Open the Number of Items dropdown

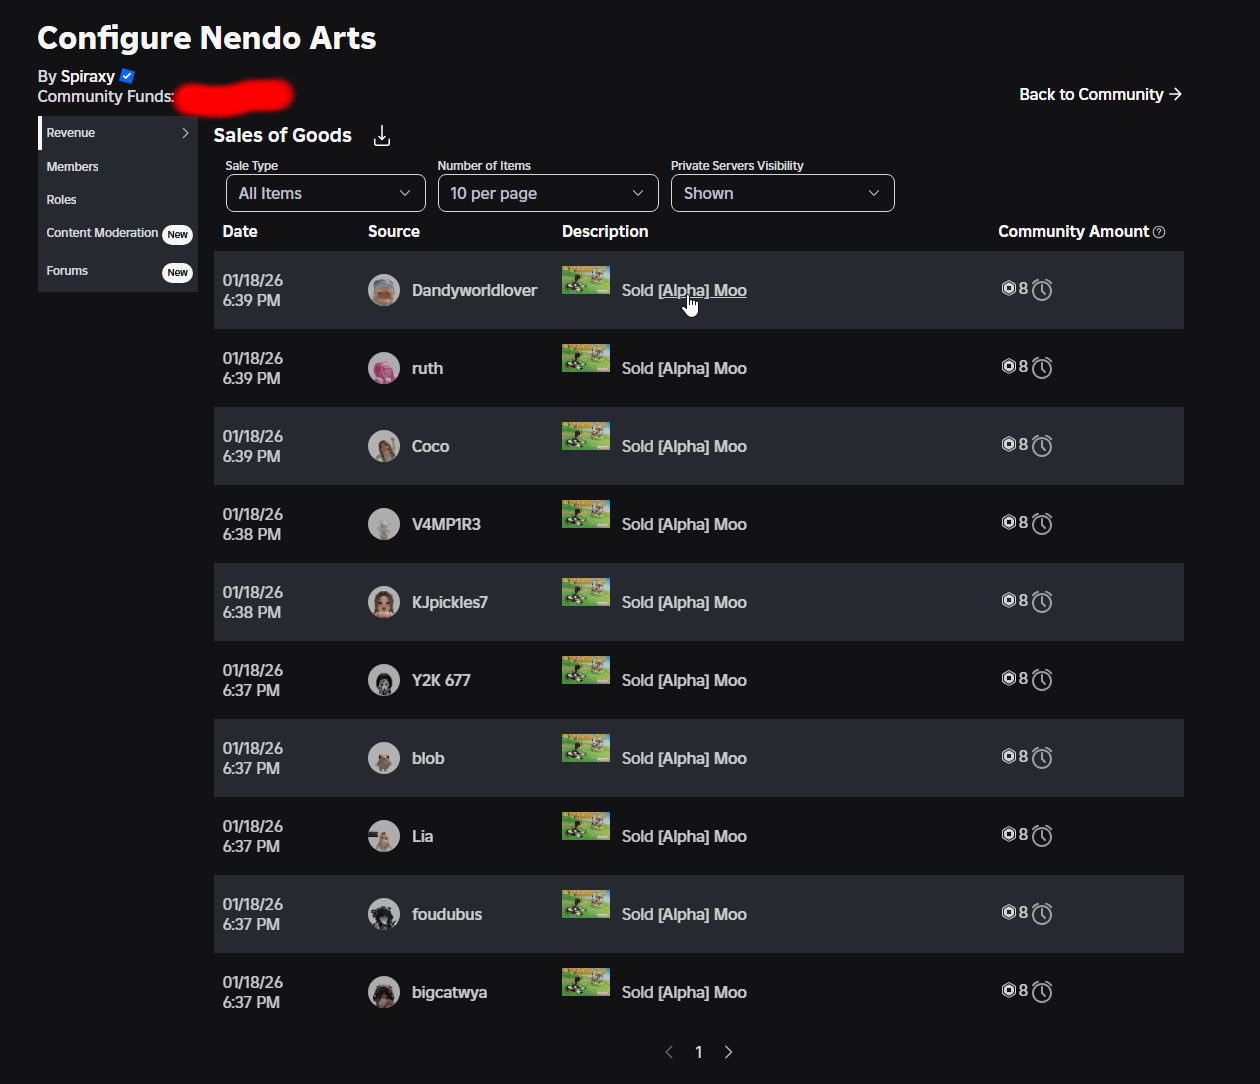[x=548, y=193]
